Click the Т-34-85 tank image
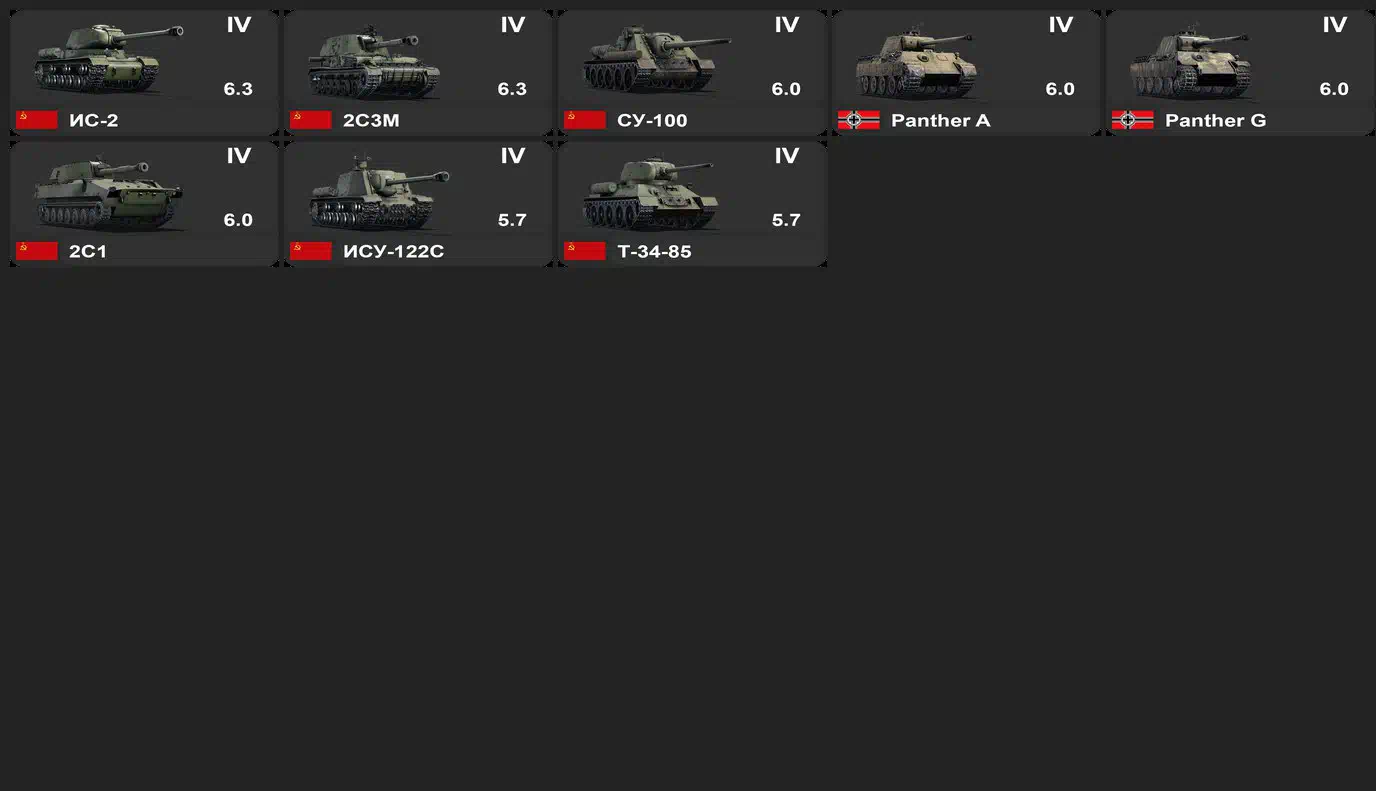 (651, 193)
